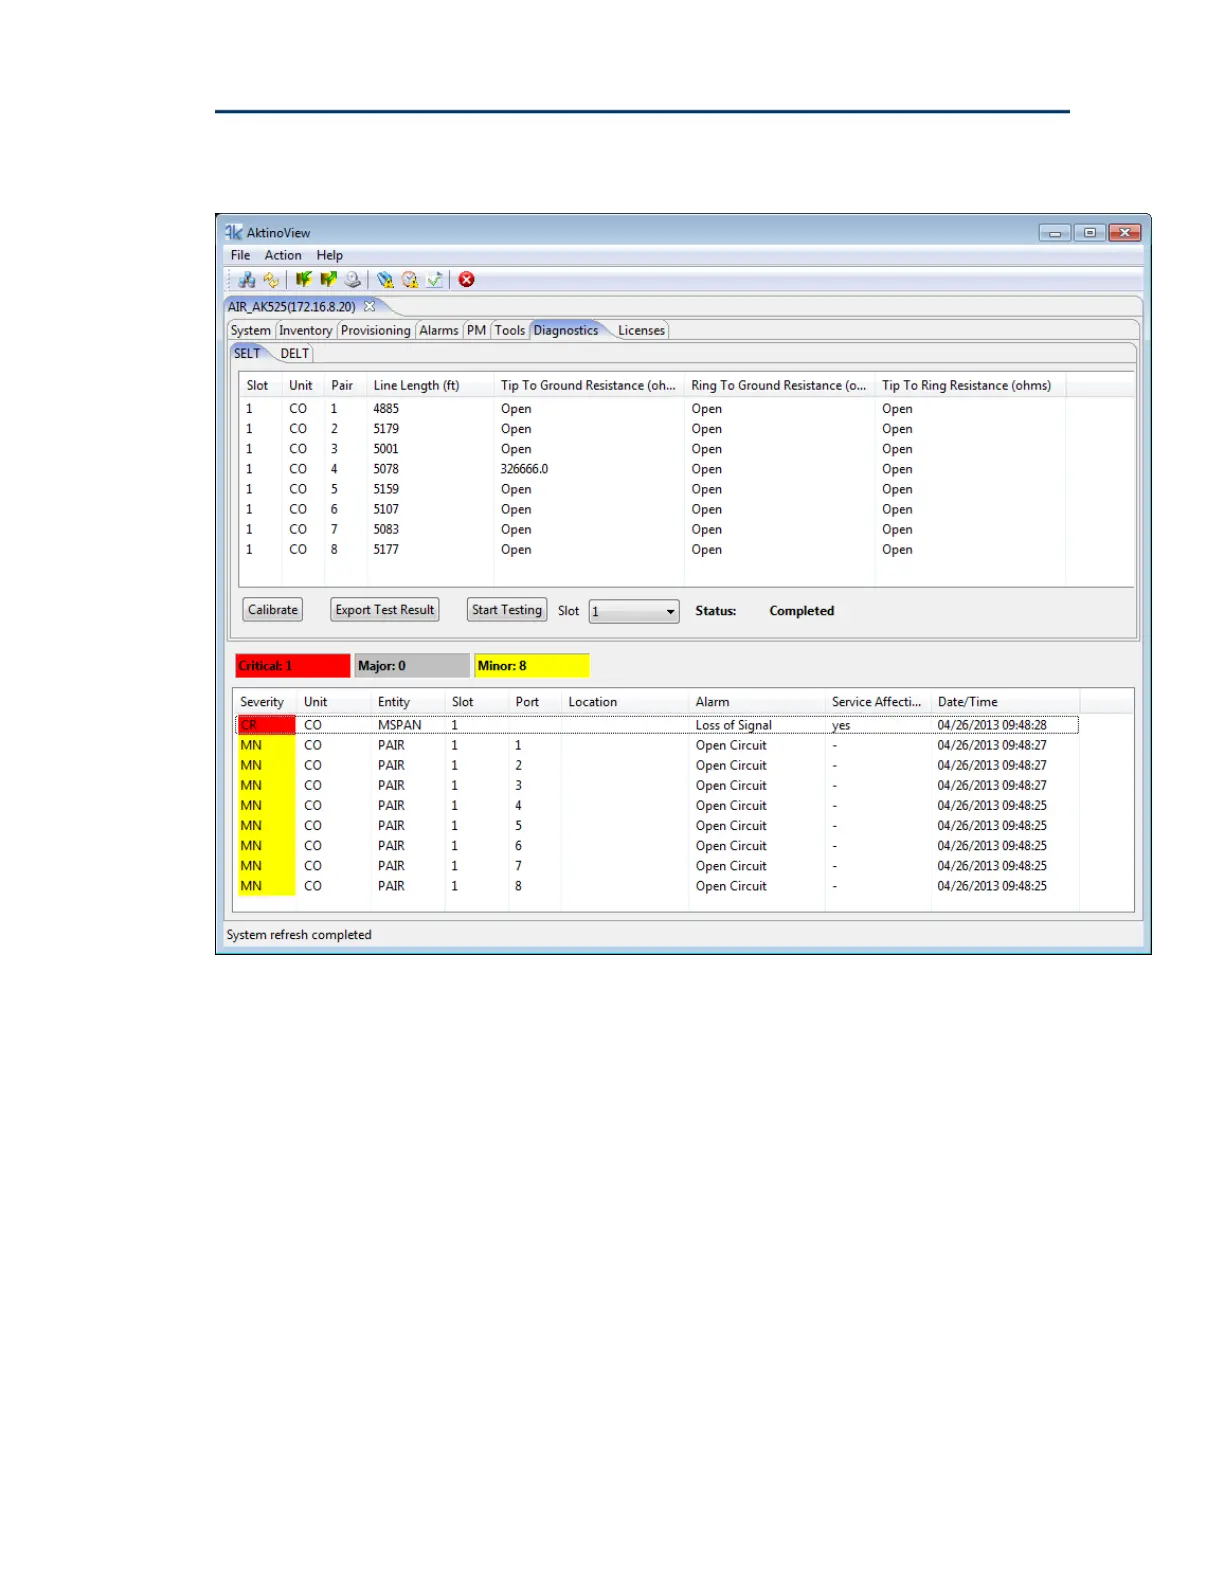
Task: Open the File menu
Action: [240, 255]
